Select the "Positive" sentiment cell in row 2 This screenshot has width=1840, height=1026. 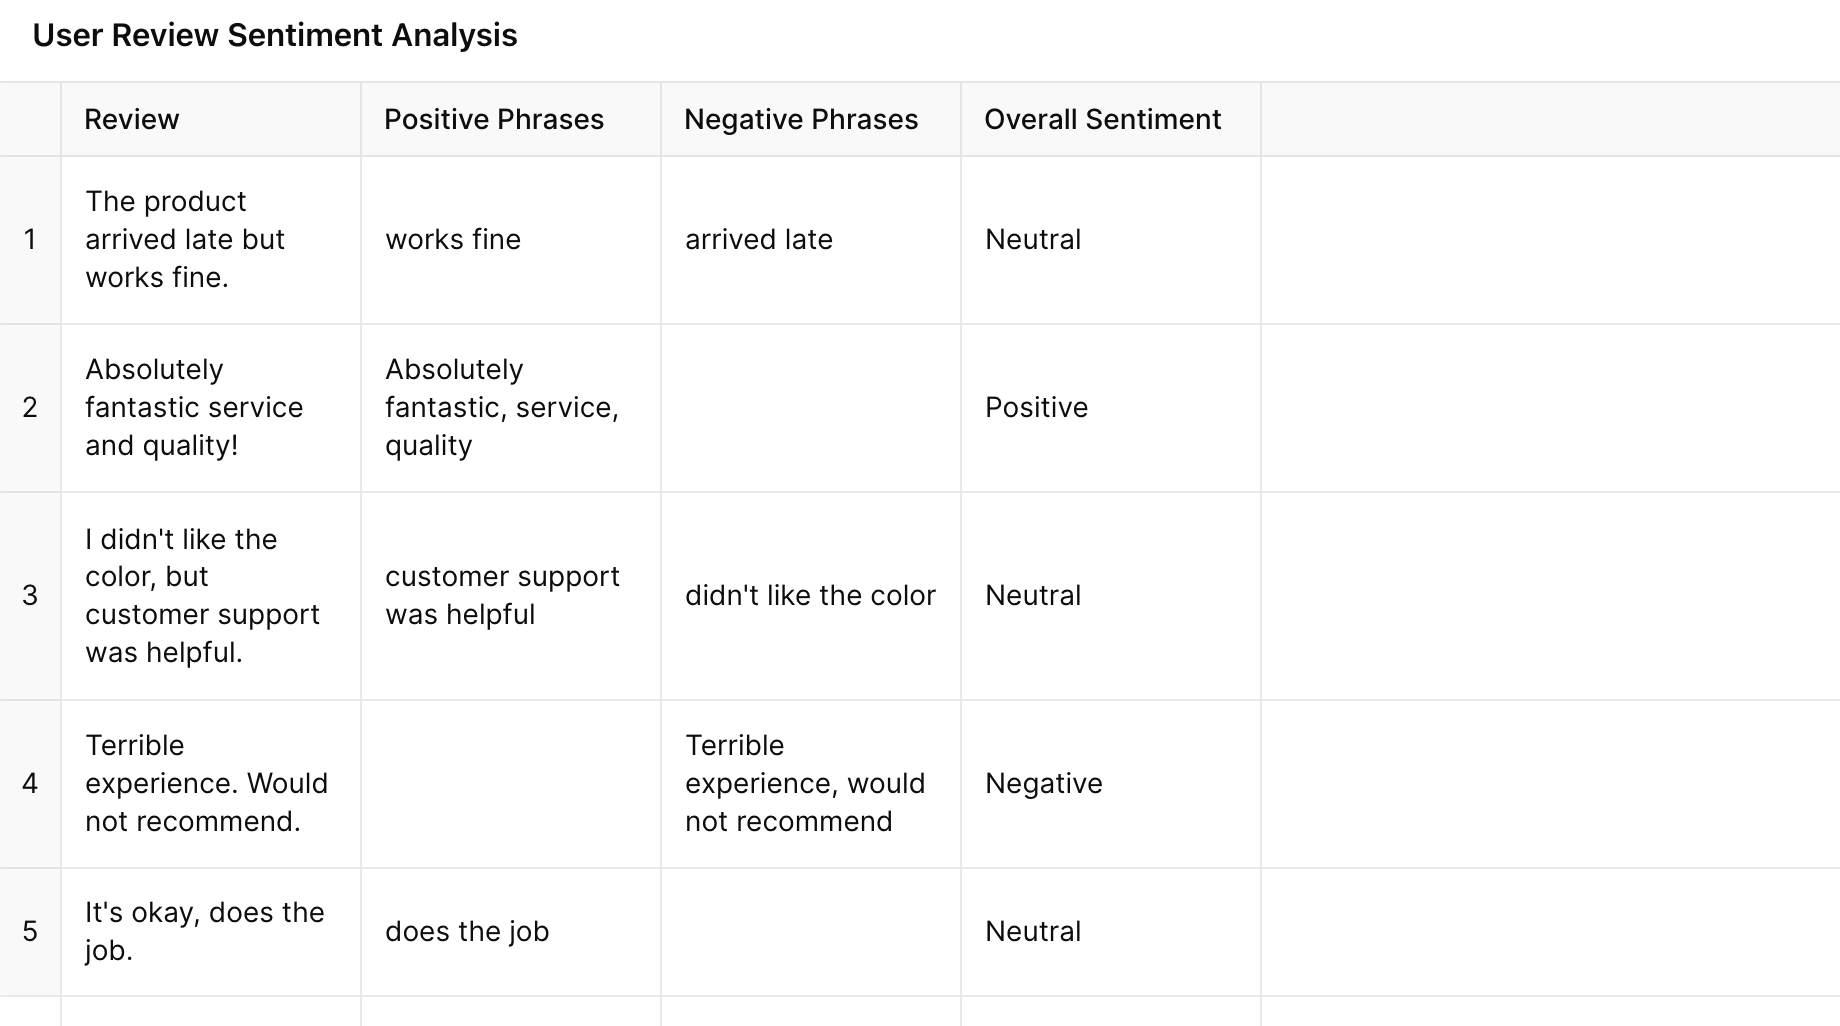click(1037, 408)
